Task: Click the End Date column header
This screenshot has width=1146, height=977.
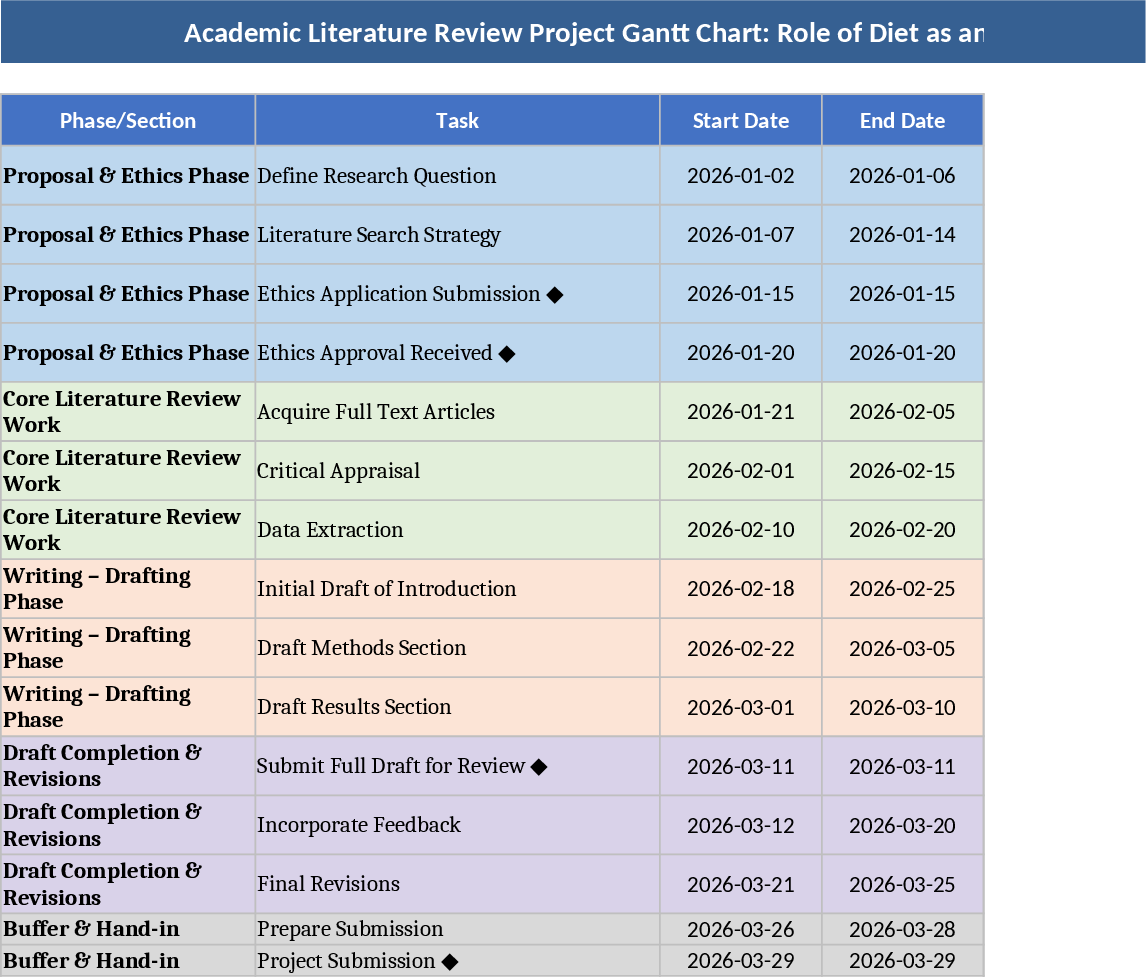Action: point(902,121)
